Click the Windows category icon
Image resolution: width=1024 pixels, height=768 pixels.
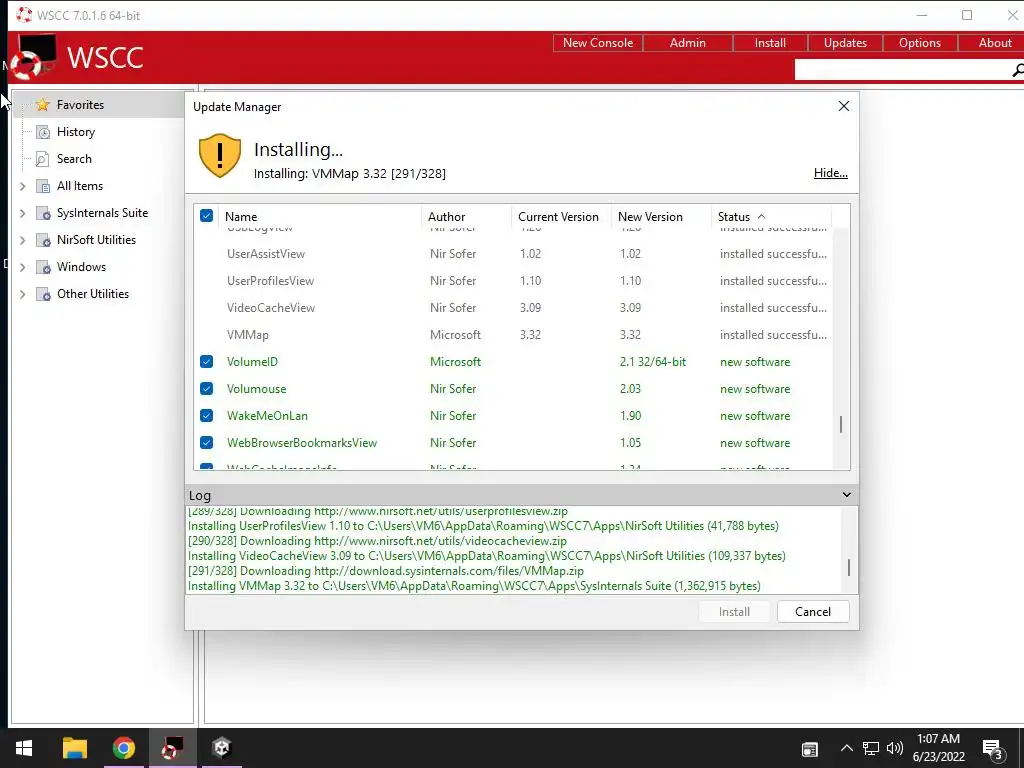42,267
